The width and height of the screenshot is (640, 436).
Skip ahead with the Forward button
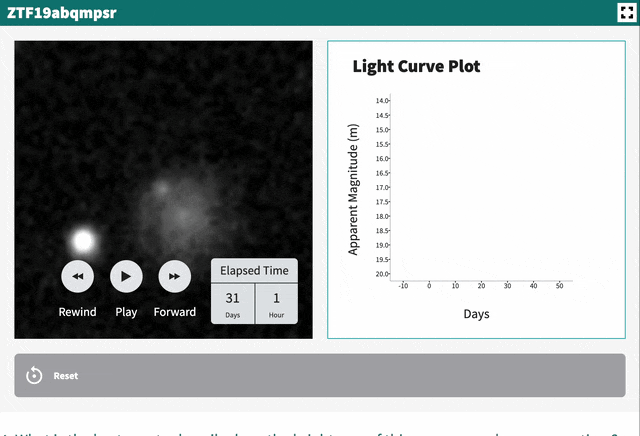175,276
